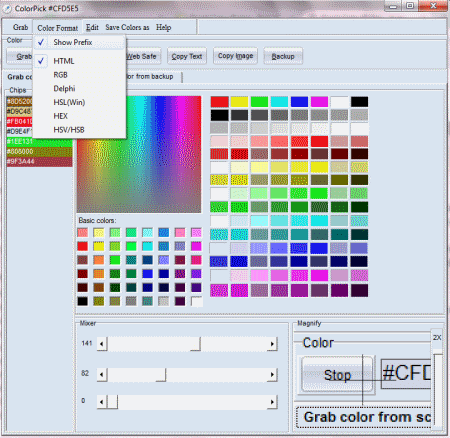Viewport: 450px width, 438px height.
Task: Switch to the Grab color tab
Action: (18, 77)
